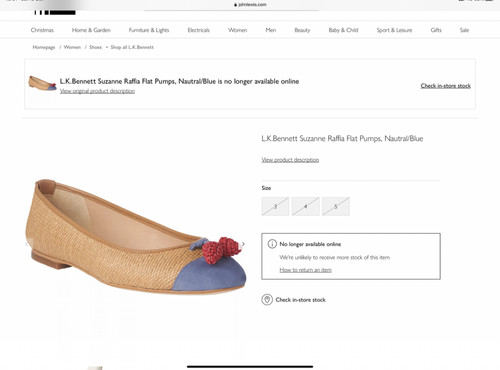Click the product title L.K.Bennett Suzanne Raffia
The width and height of the screenshot is (500, 370).
pos(342,139)
